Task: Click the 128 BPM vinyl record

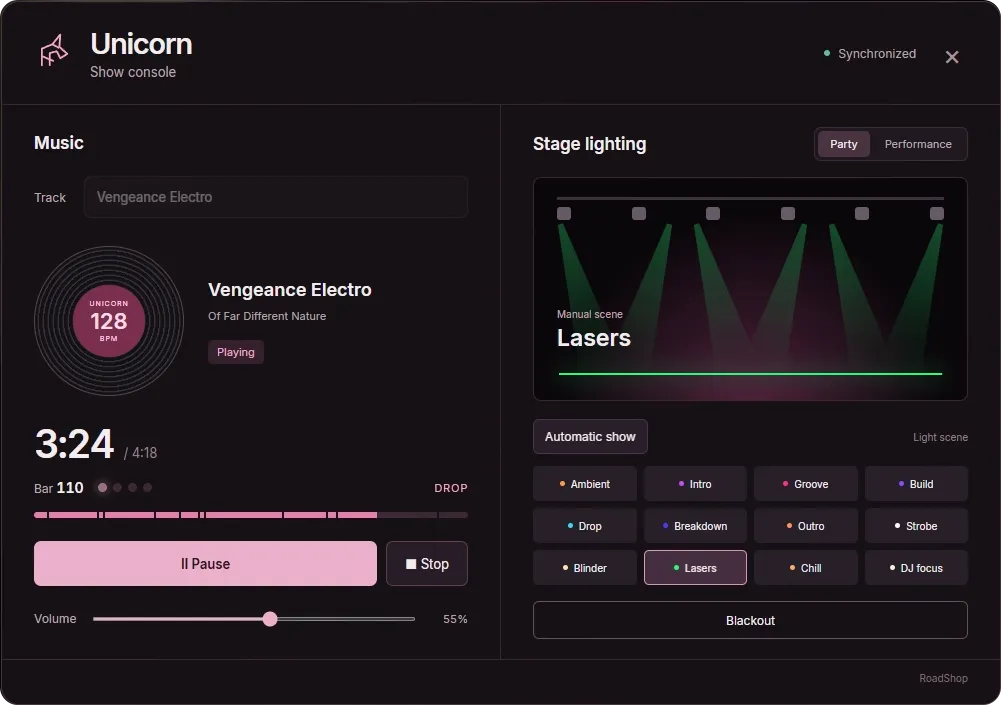Action: pyautogui.click(x=109, y=321)
